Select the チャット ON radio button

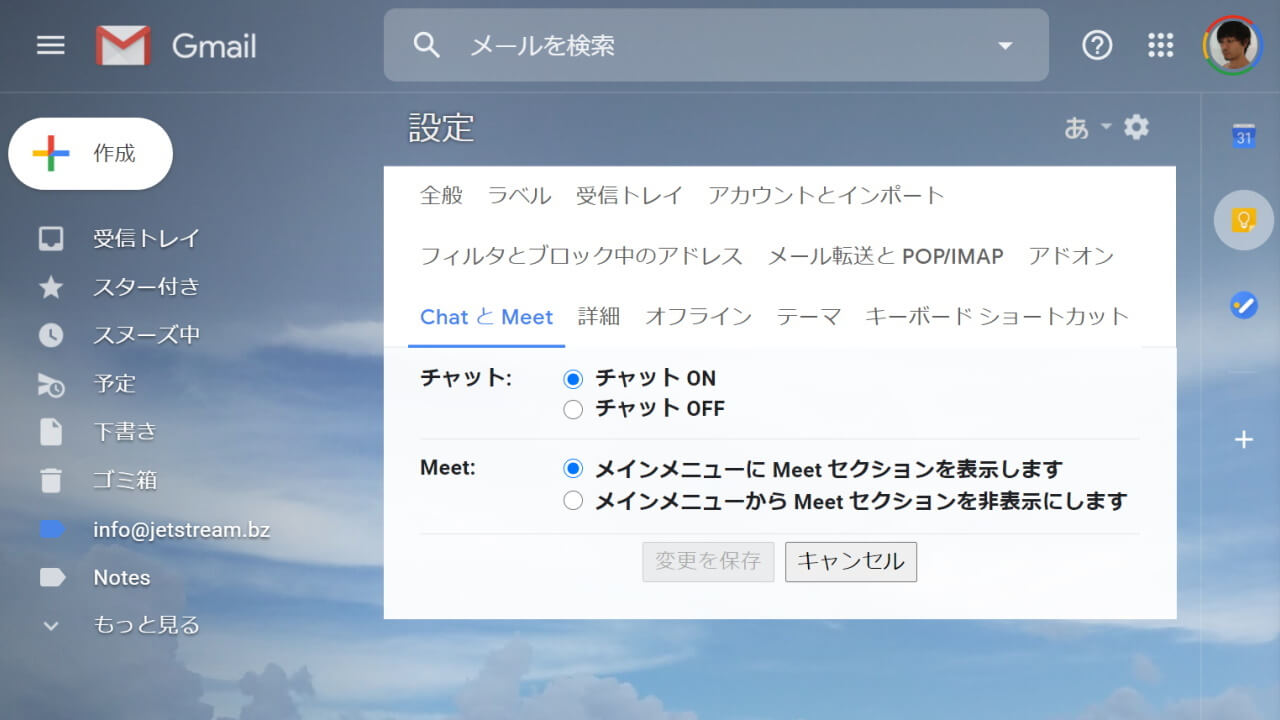[x=573, y=379]
